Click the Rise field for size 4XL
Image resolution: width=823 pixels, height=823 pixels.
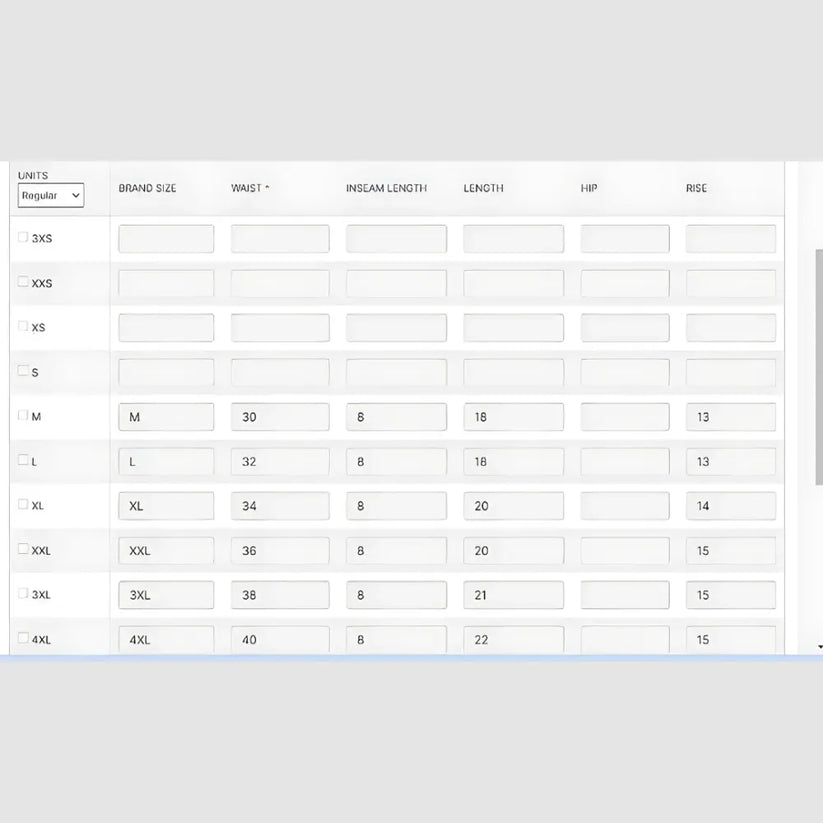tap(730, 639)
